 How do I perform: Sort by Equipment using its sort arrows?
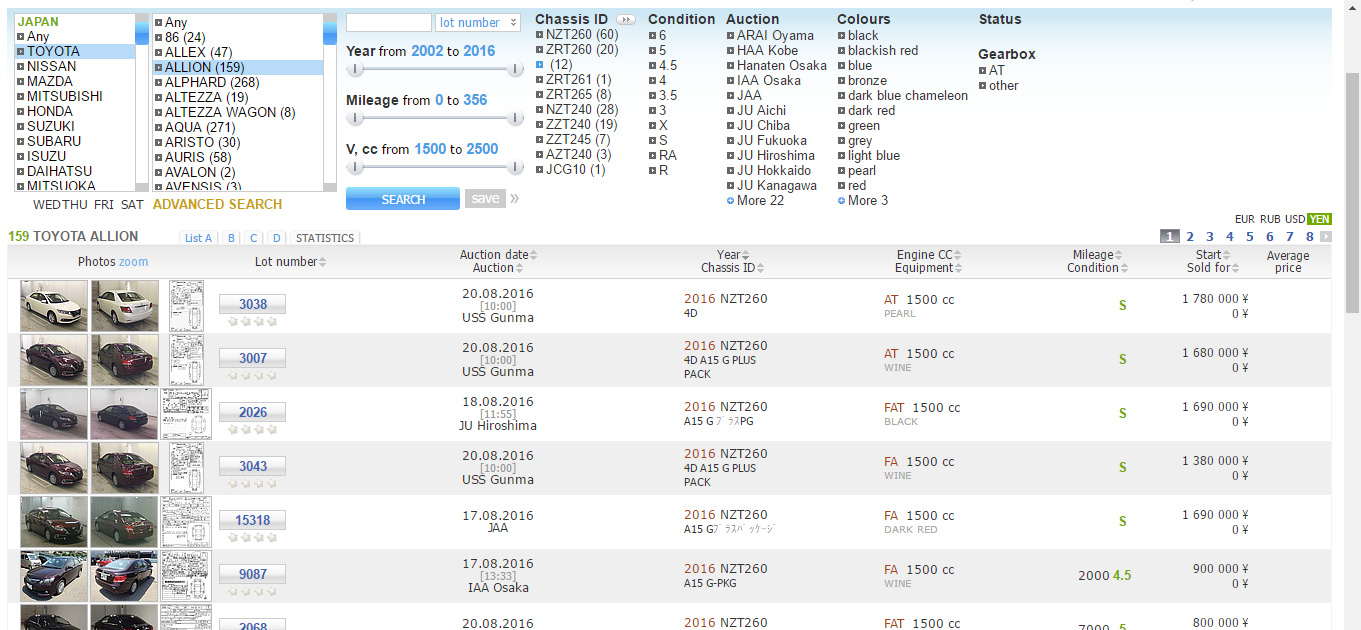(x=959, y=268)
